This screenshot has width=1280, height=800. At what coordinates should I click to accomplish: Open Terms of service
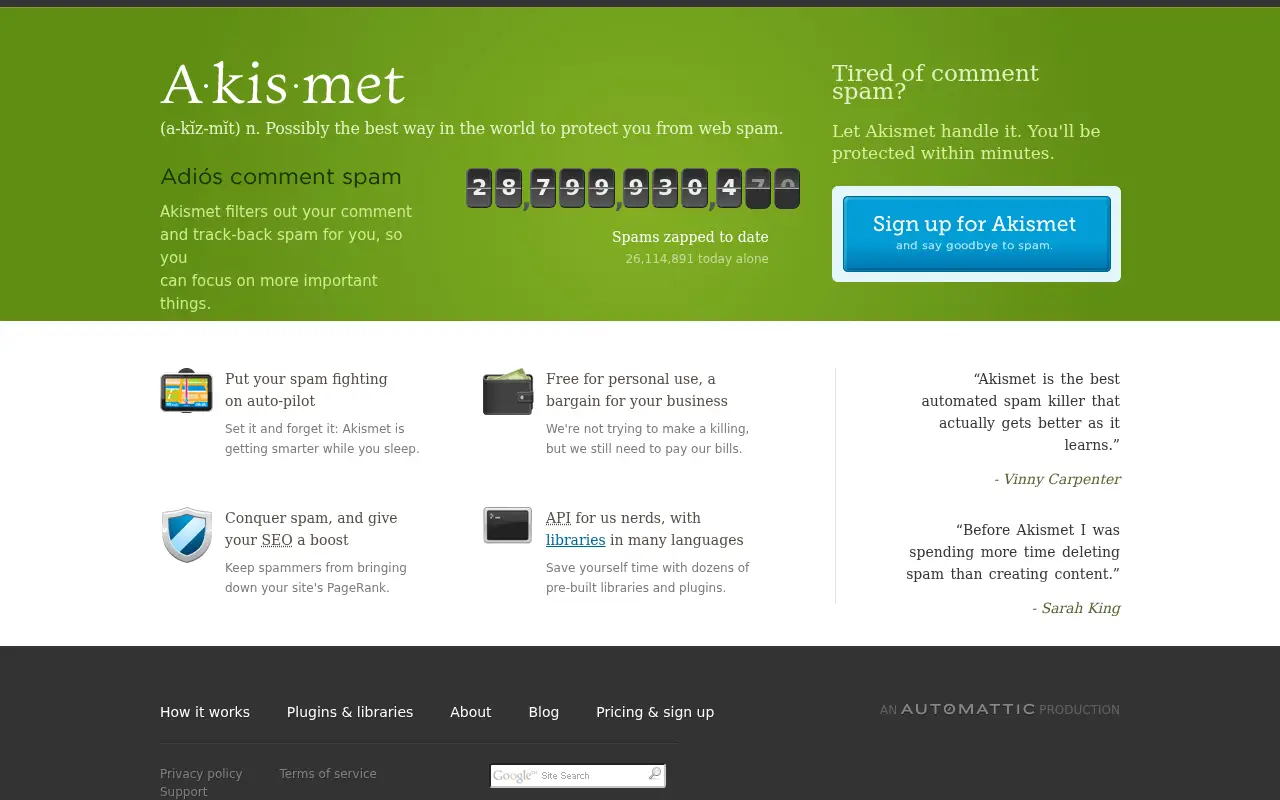coord(328,774)
